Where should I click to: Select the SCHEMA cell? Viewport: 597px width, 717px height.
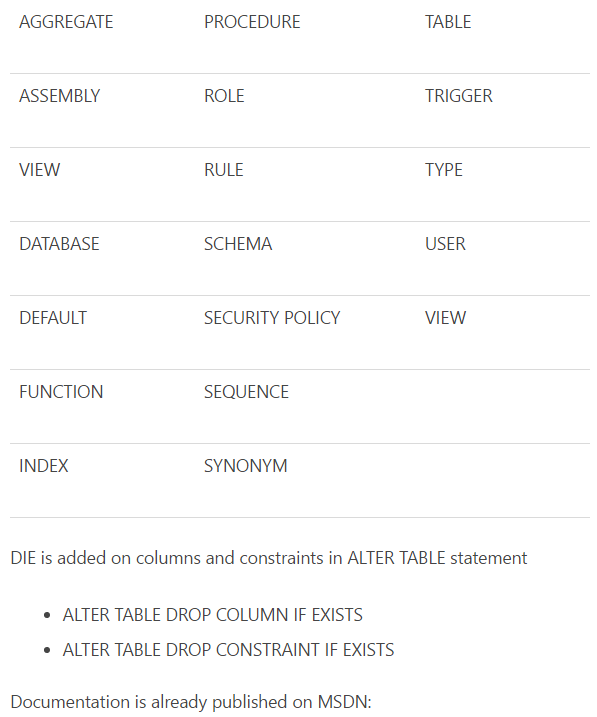click(238, 244)
